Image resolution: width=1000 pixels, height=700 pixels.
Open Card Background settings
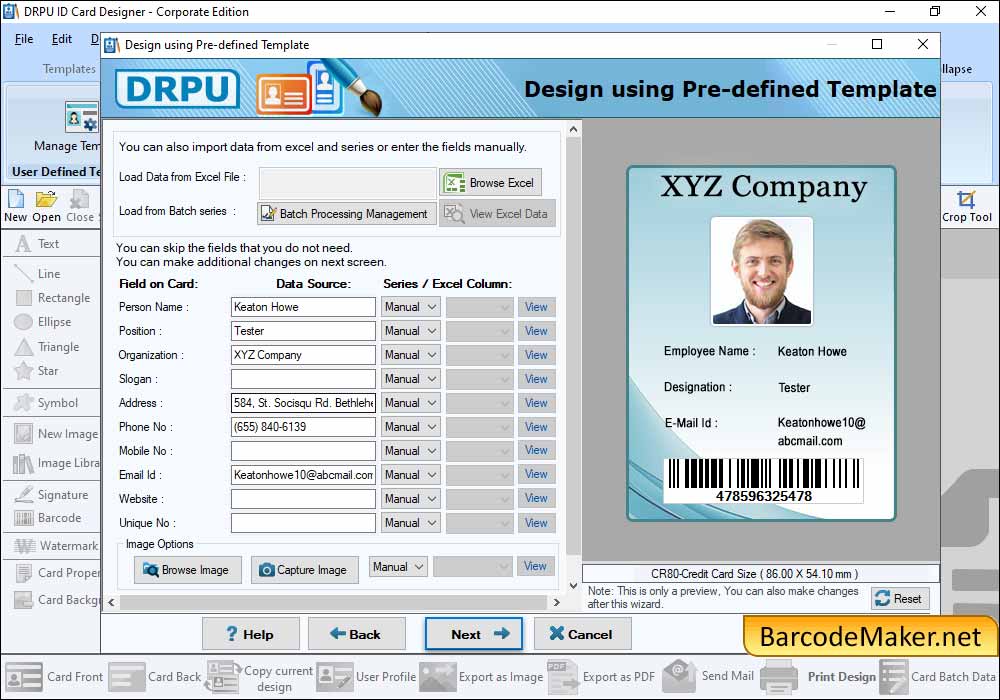(x=56, y=599)
